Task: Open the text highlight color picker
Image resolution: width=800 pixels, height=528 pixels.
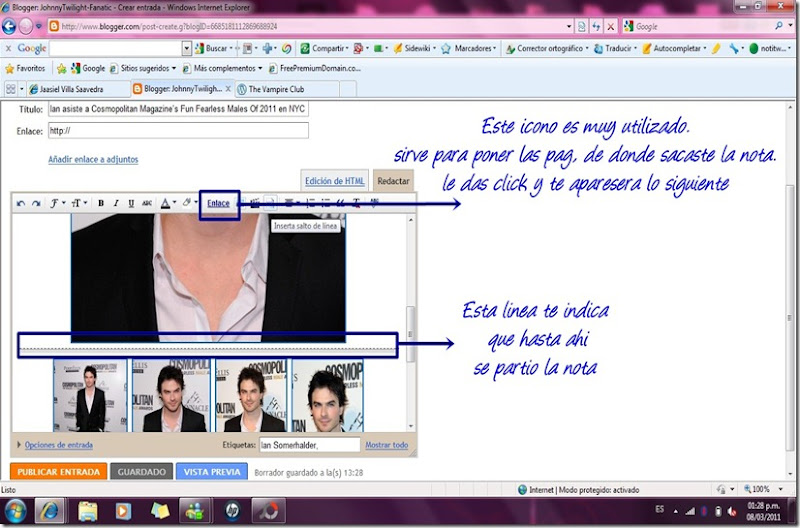Action: (x=189, y=203)
